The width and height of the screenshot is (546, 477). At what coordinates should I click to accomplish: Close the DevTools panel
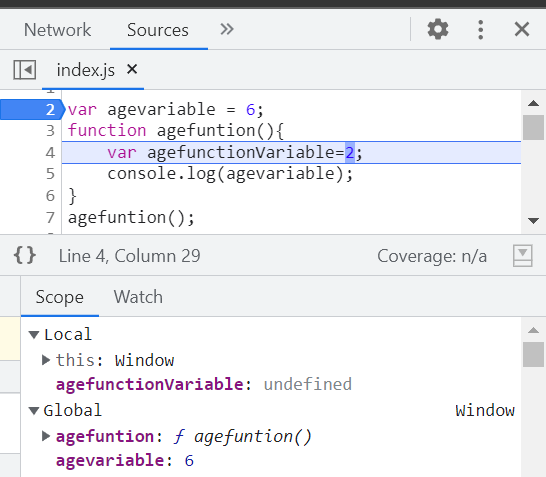click(522, 29)
